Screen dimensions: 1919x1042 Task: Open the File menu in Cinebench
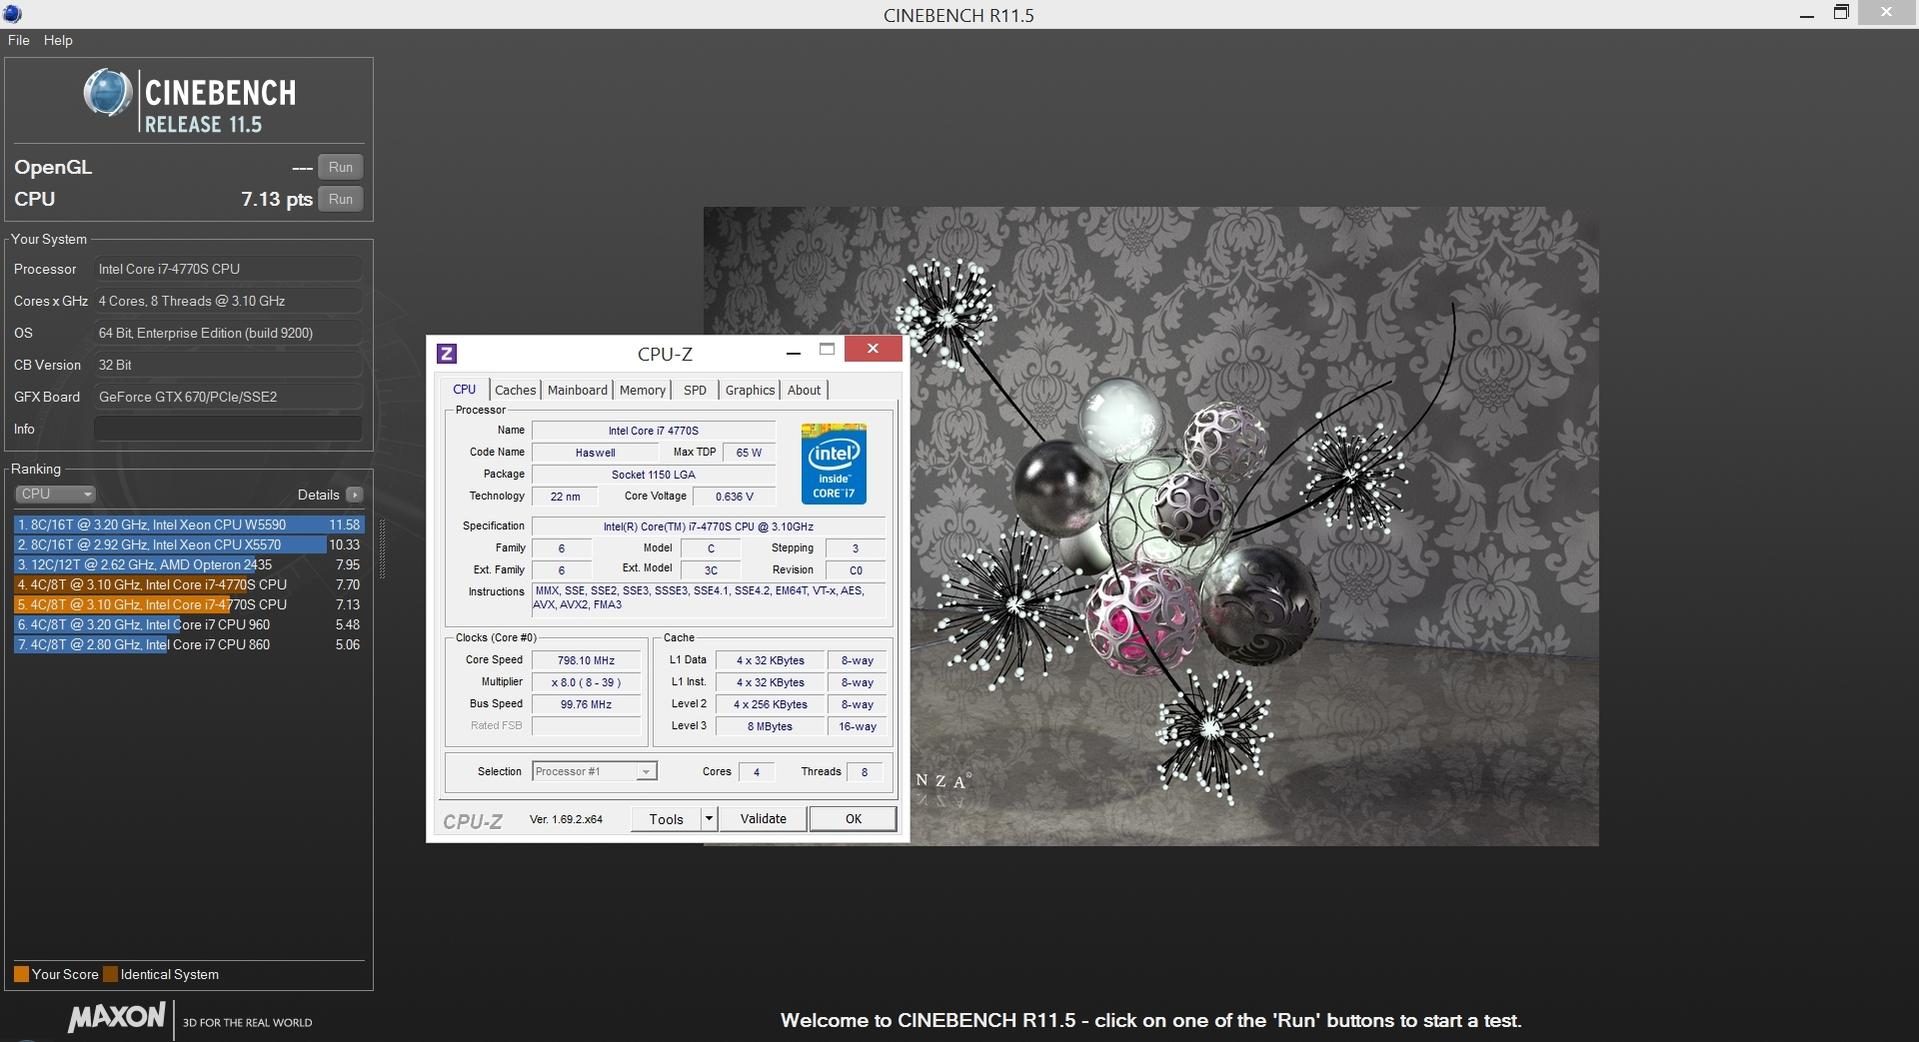18,40
